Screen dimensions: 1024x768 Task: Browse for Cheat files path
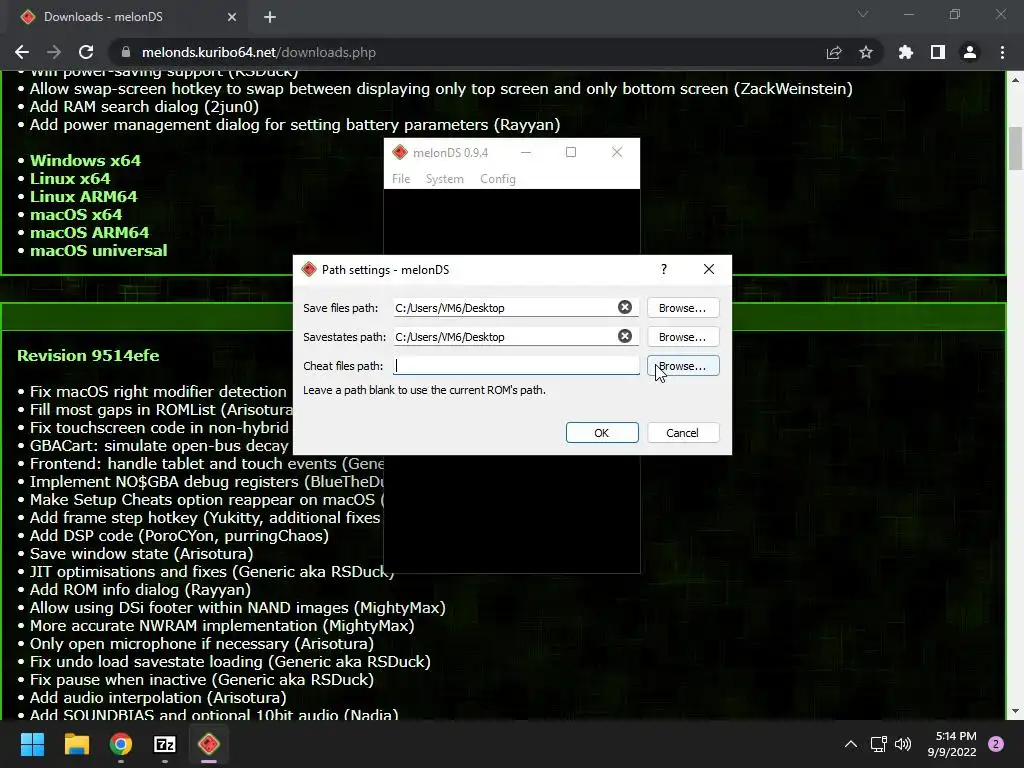683,366
